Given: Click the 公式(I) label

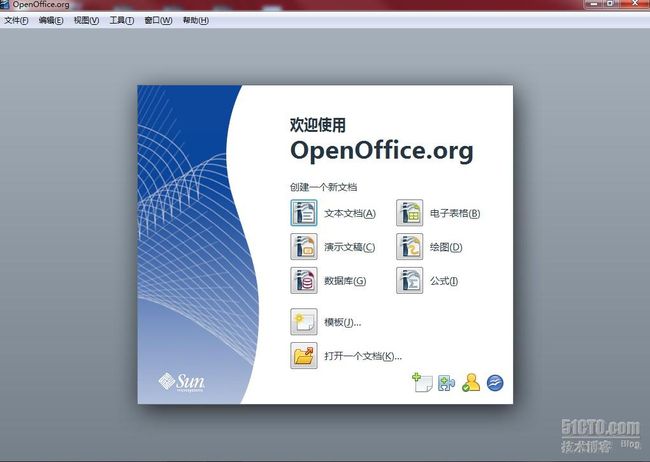Looking at the screenshot, I should [x=444, y=281].
